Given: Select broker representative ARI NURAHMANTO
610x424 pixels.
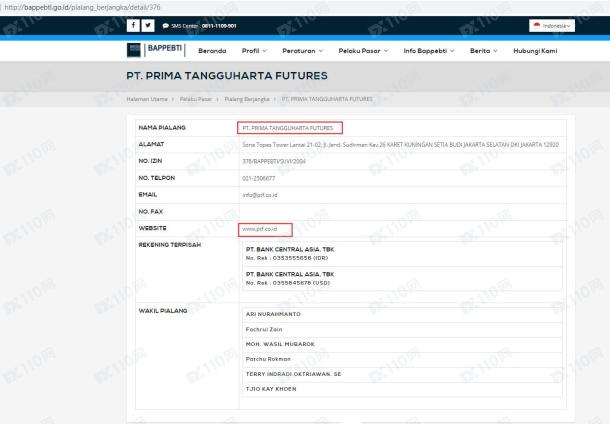Looking at the screenshot, I should [273, 314].
